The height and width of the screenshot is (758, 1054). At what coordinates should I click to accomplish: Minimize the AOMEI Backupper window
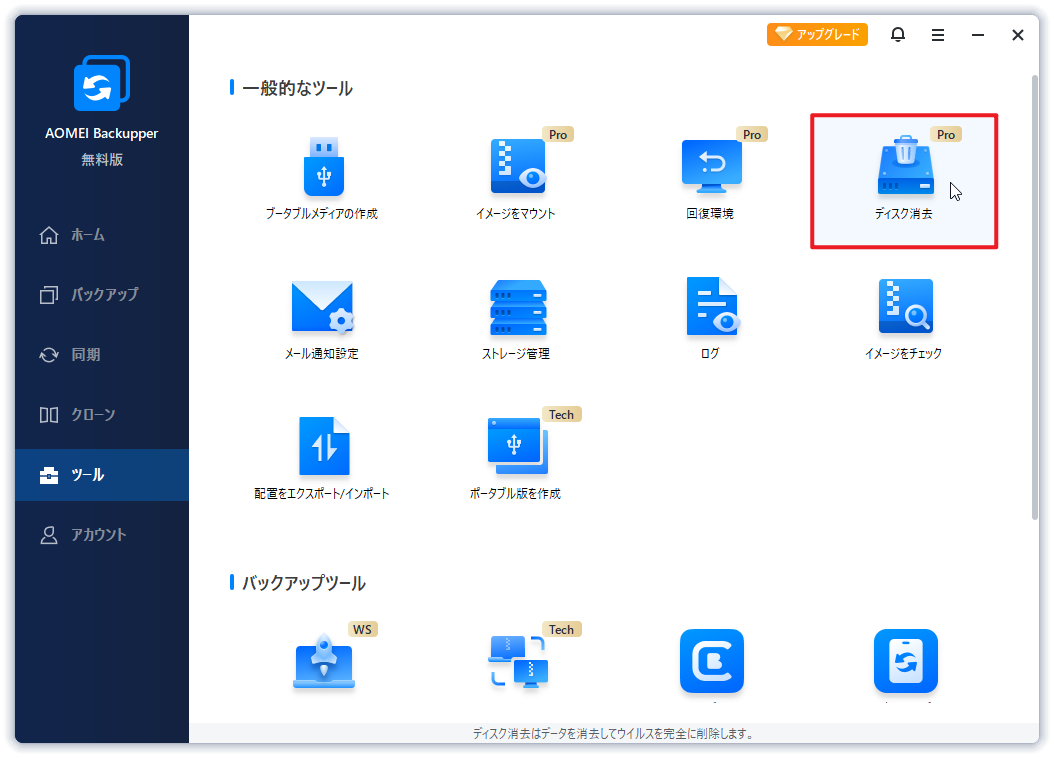(x=978, y=35)
